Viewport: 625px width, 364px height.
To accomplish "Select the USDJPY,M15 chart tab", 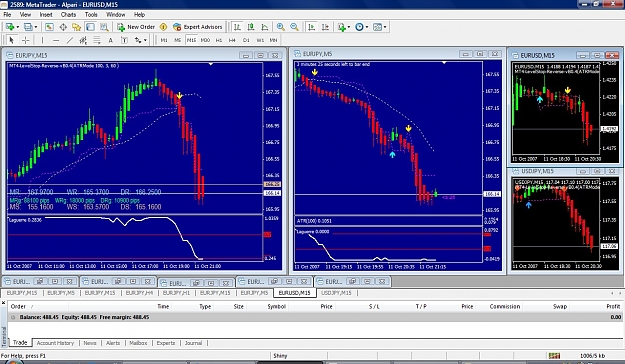I will (x=336, y=293).
